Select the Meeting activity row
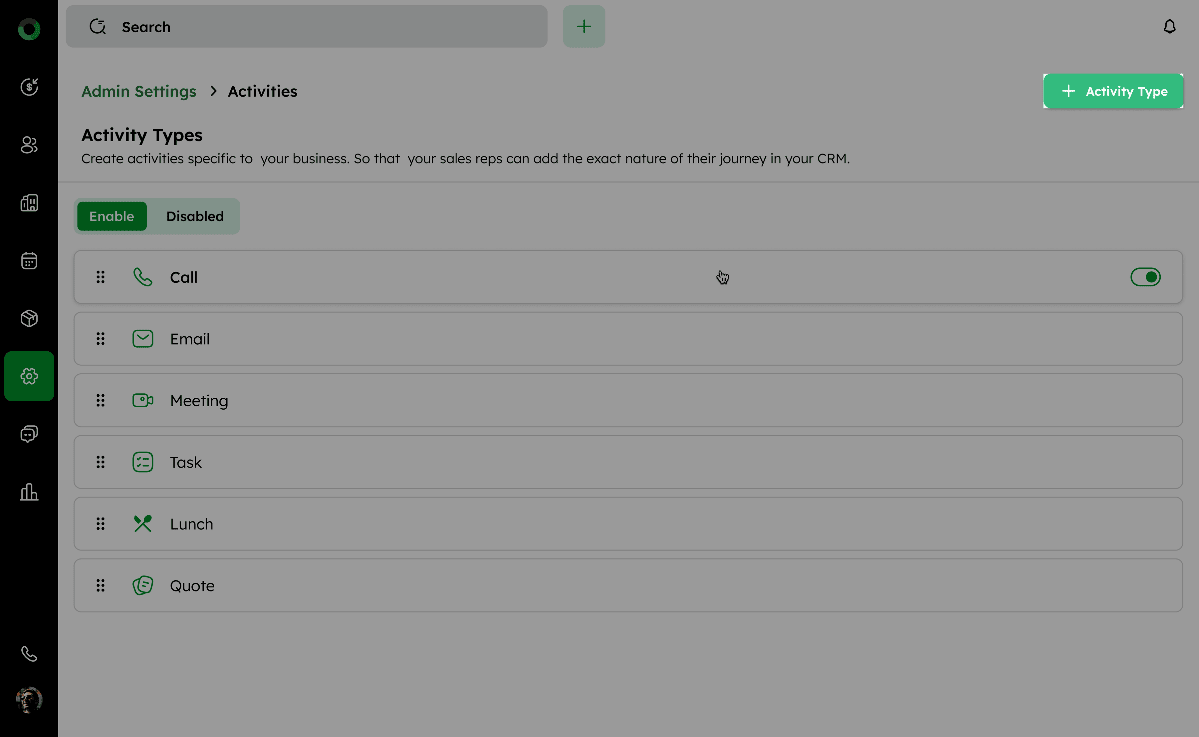This screenshot has height=737, width=1199. point(628,401)
